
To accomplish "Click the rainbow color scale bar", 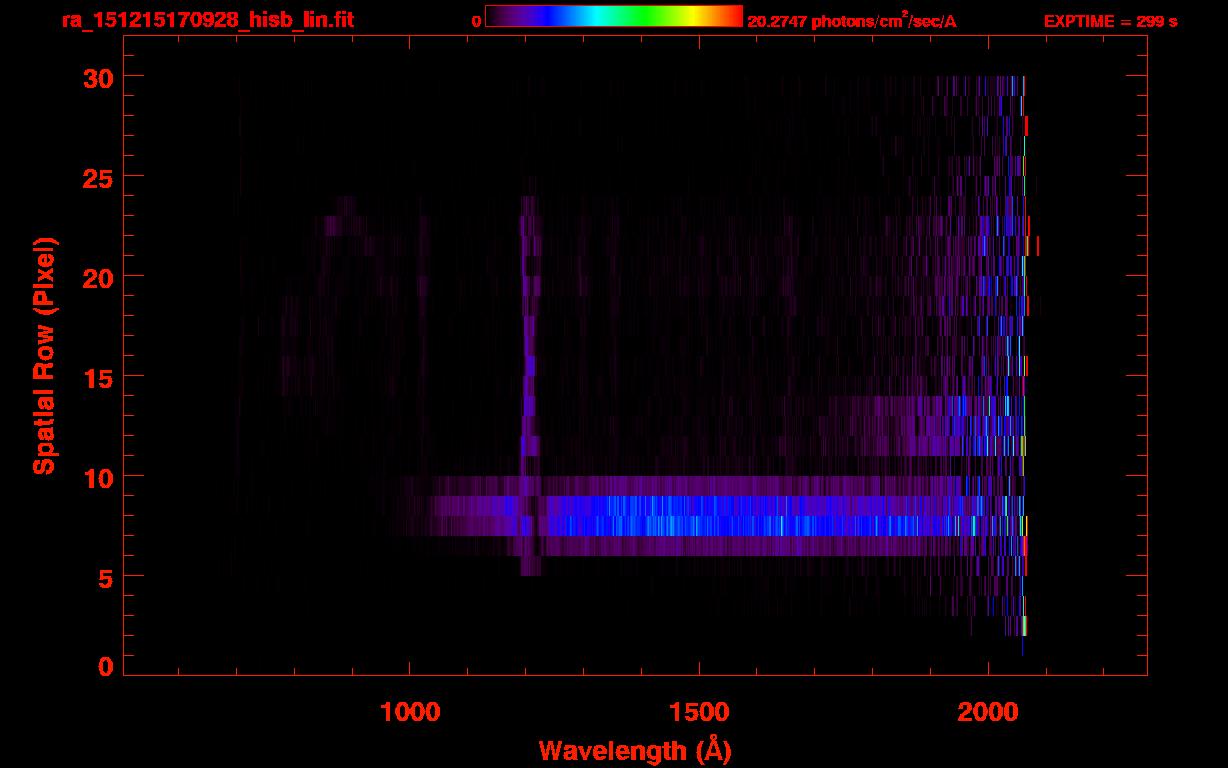I will pyautogui.click(x=614, y=16).
